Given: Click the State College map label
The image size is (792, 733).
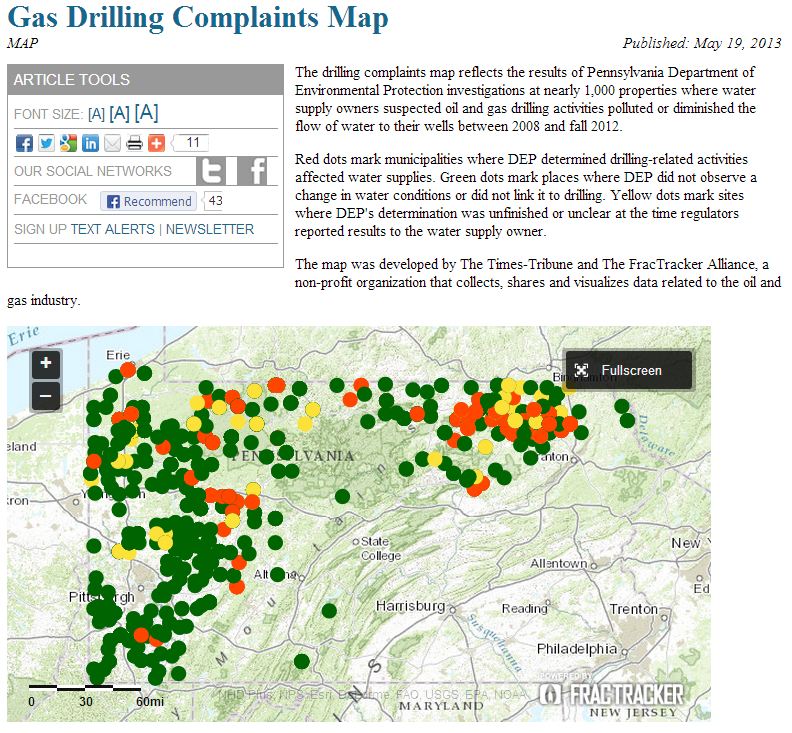Looking at the screenshot, I should click(381, 549).
